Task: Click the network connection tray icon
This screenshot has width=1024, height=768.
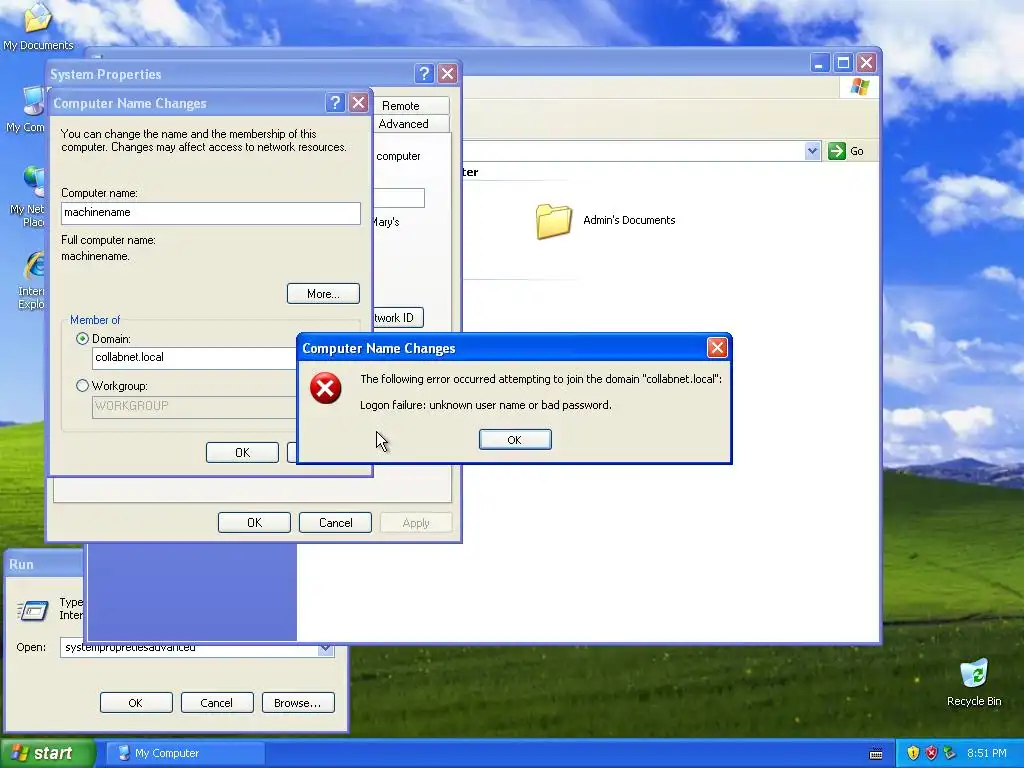Action: point(950,753)
